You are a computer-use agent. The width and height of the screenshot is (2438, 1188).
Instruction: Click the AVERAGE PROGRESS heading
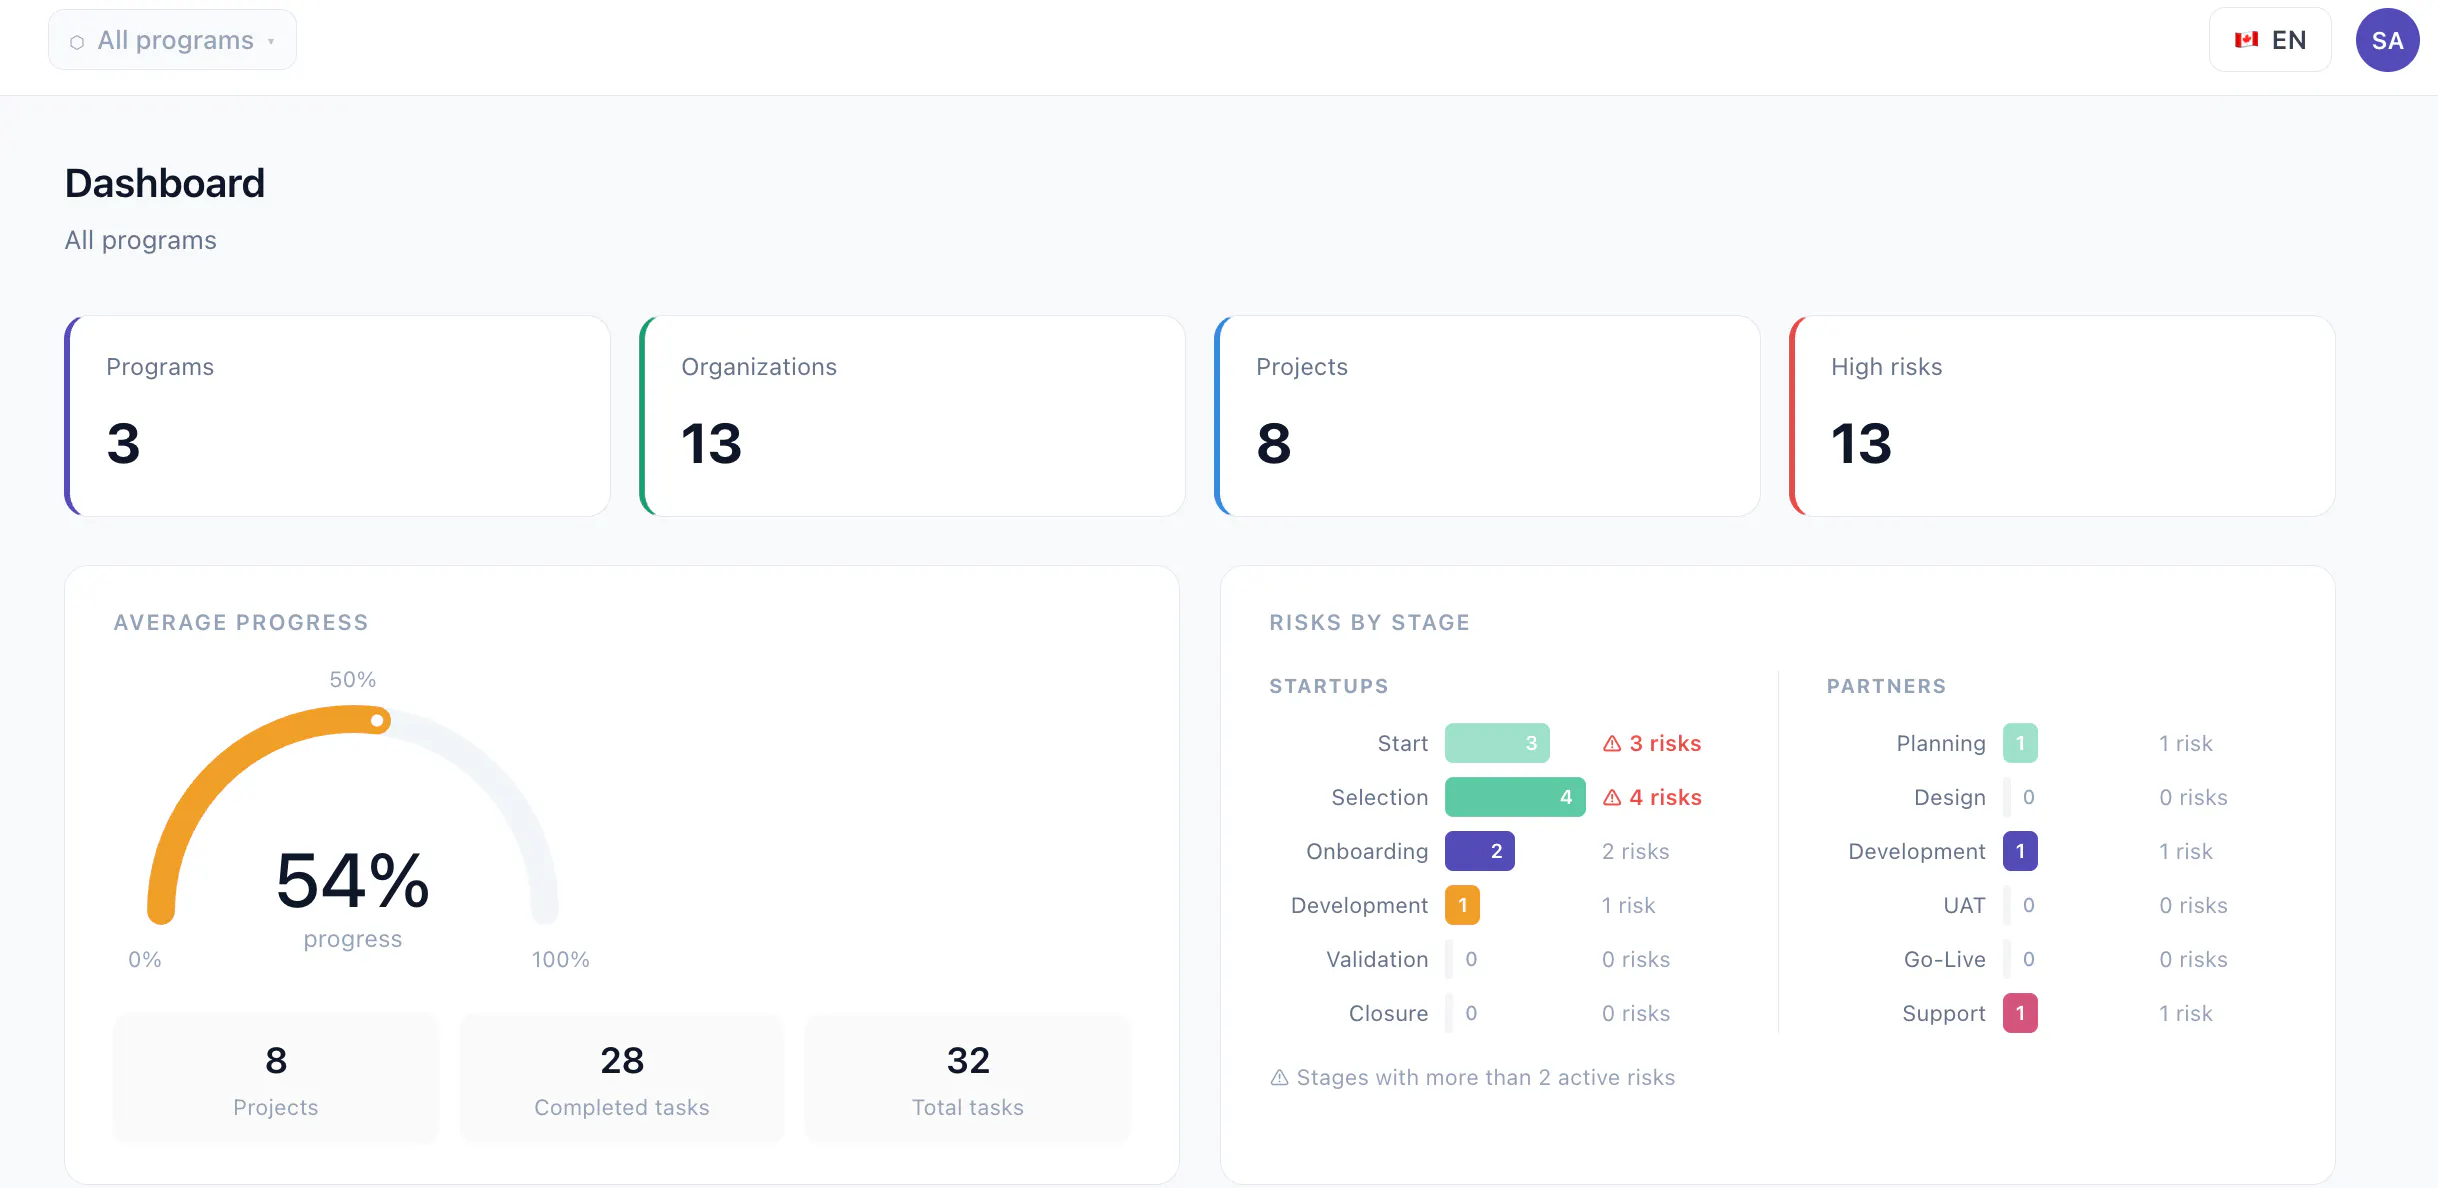pyautogui.click(x=241, y=622)
